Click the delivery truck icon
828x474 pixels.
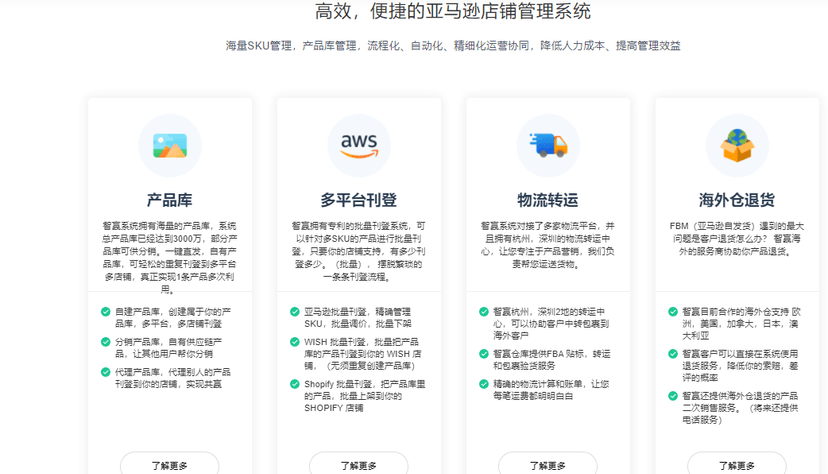[548, 146]
